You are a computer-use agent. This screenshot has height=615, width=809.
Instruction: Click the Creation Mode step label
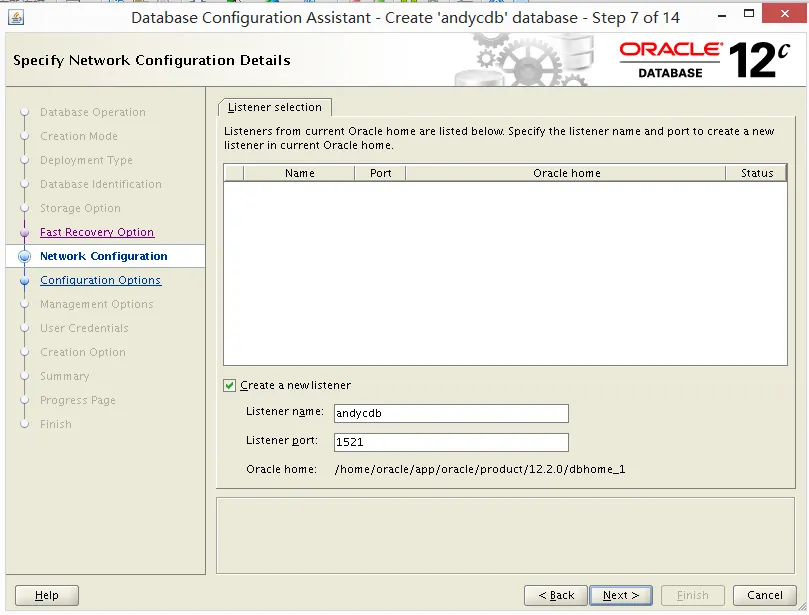(x=79, y=136)
